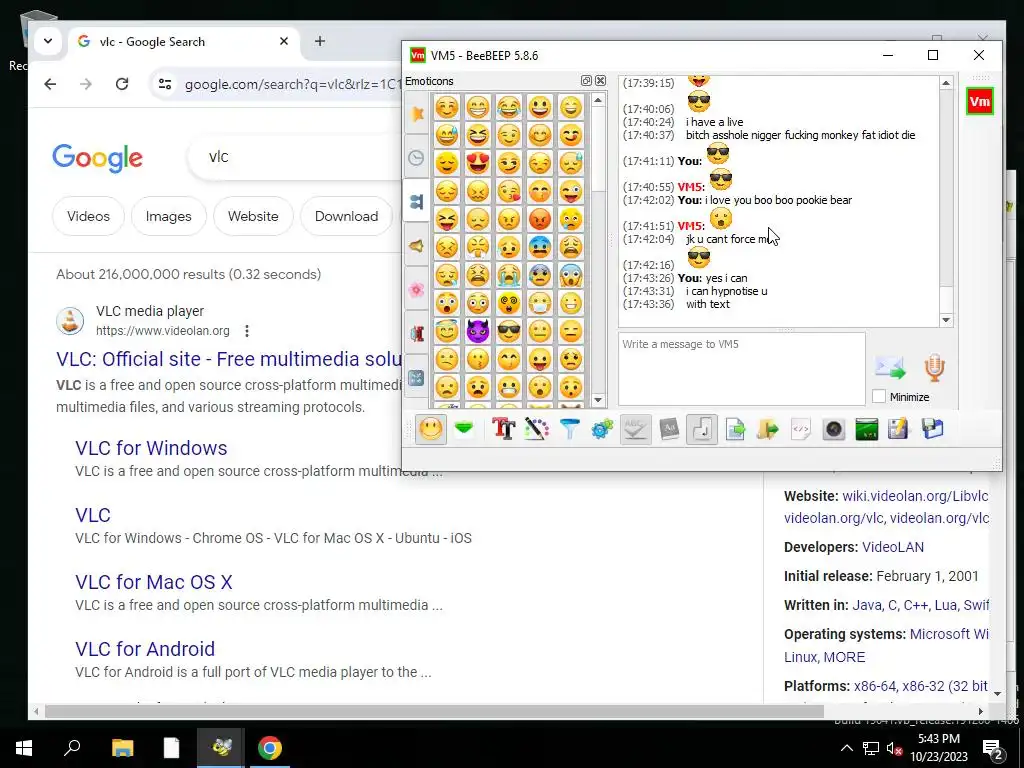Open Windows Start menu
Viewport: 1024px width, 768px height.
click(x=24, y=748)
